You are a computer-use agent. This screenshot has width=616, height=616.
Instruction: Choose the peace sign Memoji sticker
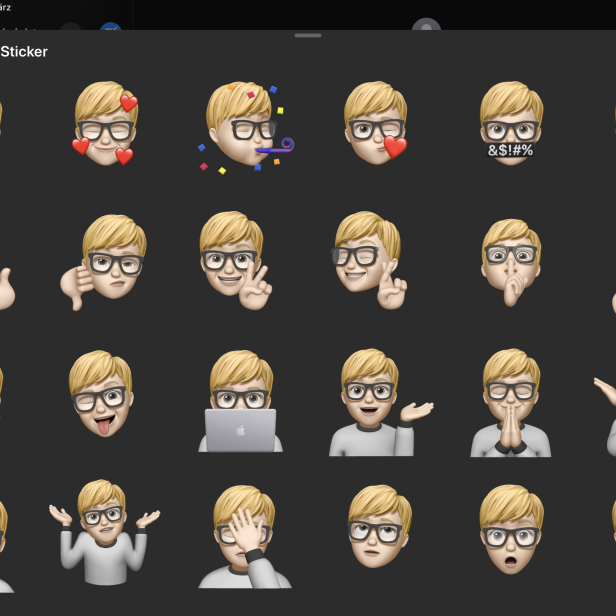(x=236, y=260)
